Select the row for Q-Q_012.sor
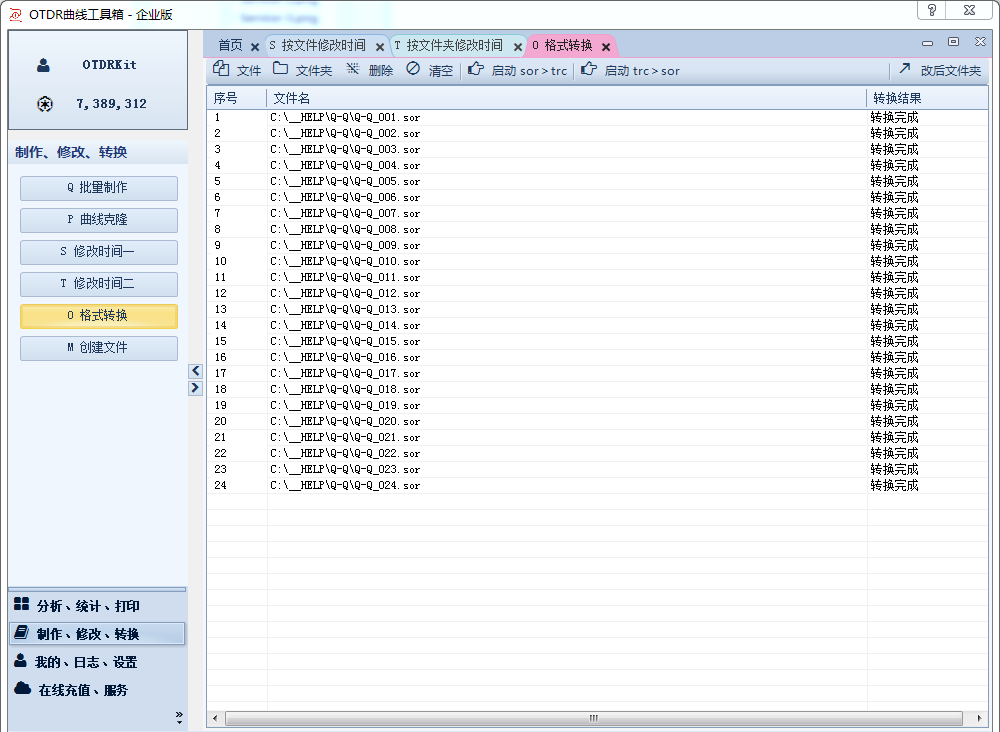 (x=345, y=293)
